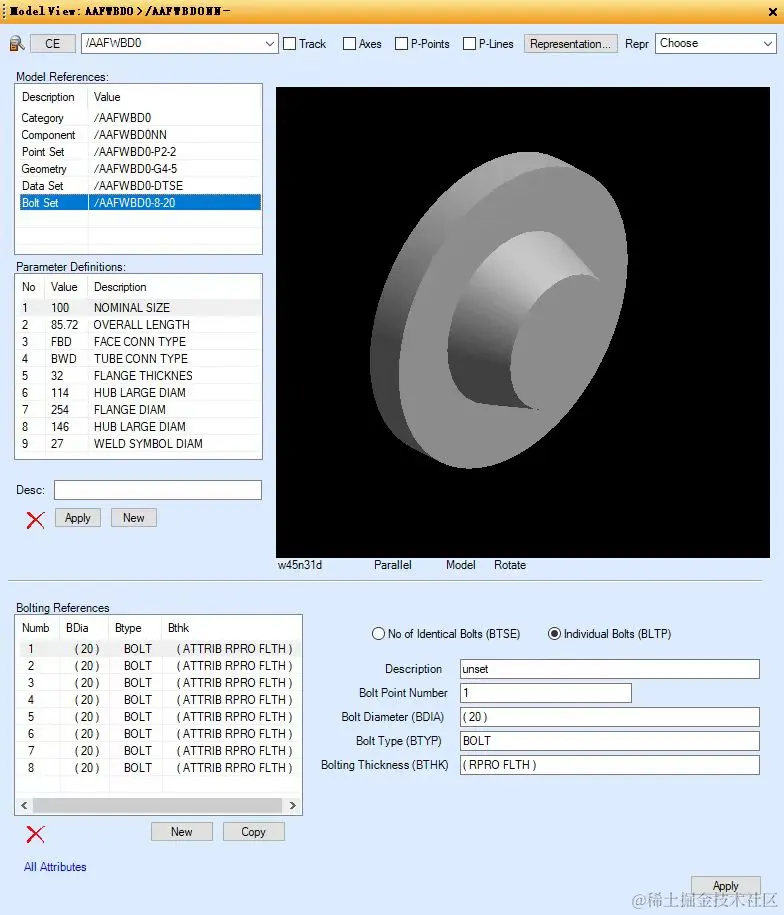Click New under Bolting References
784x915 pixels.
[181, 832]
